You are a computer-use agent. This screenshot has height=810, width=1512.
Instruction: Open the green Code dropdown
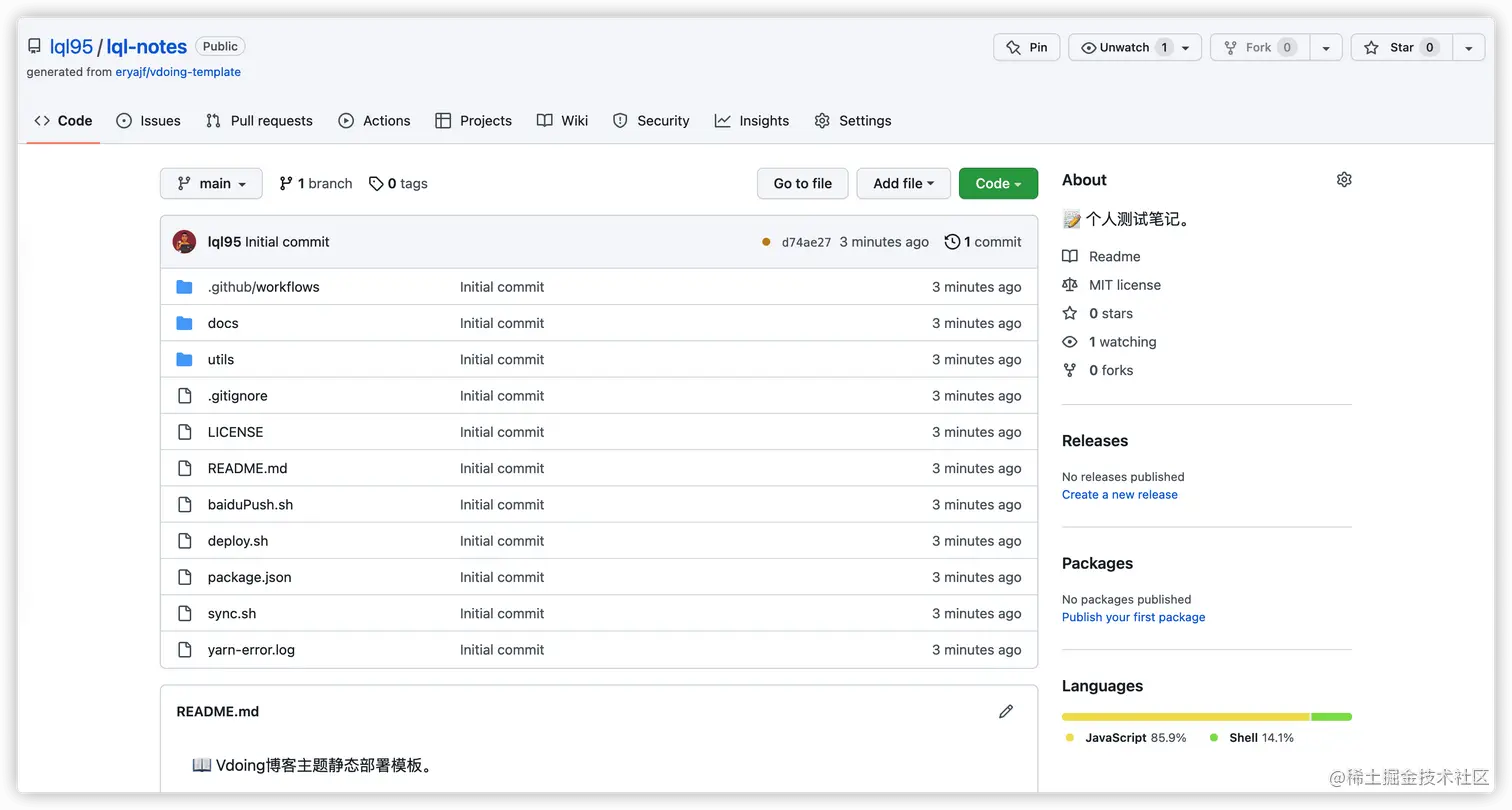point(998,184)
